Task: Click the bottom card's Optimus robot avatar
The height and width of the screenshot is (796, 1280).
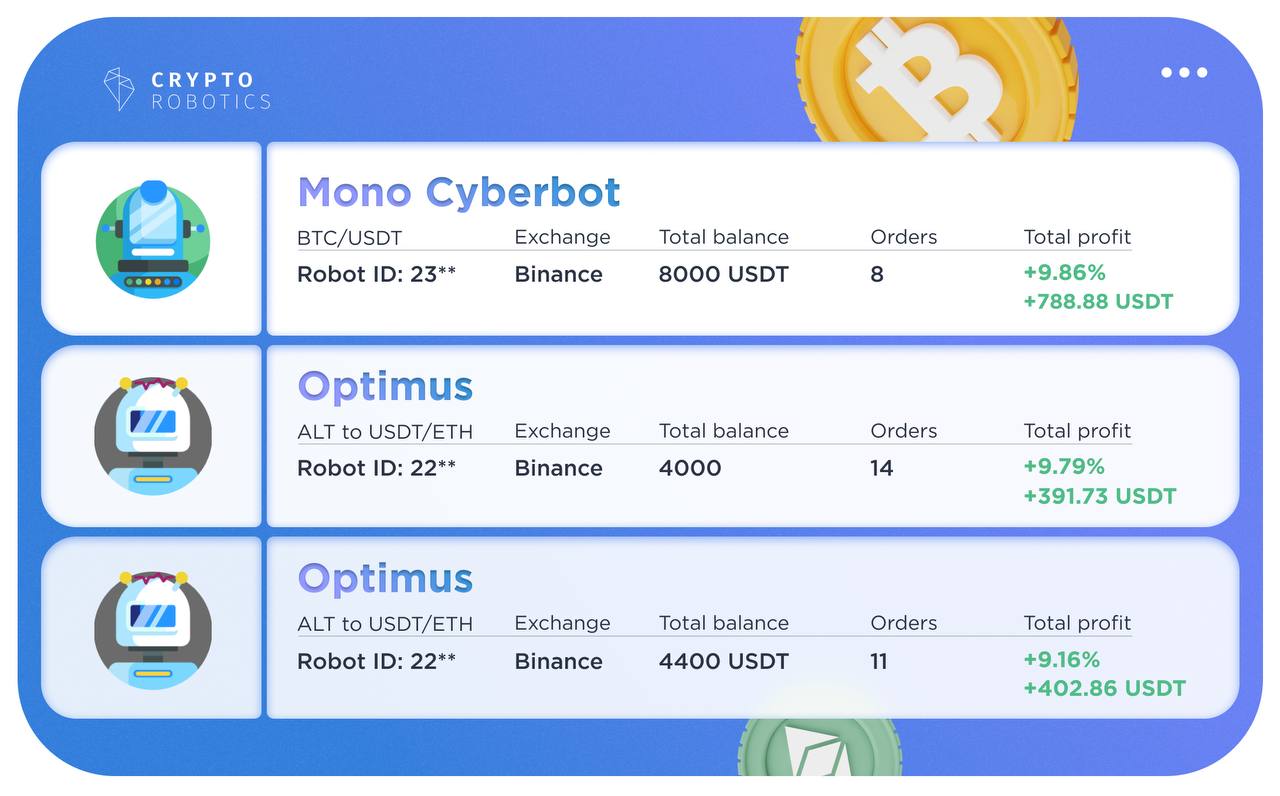Action: click(153, 629)
